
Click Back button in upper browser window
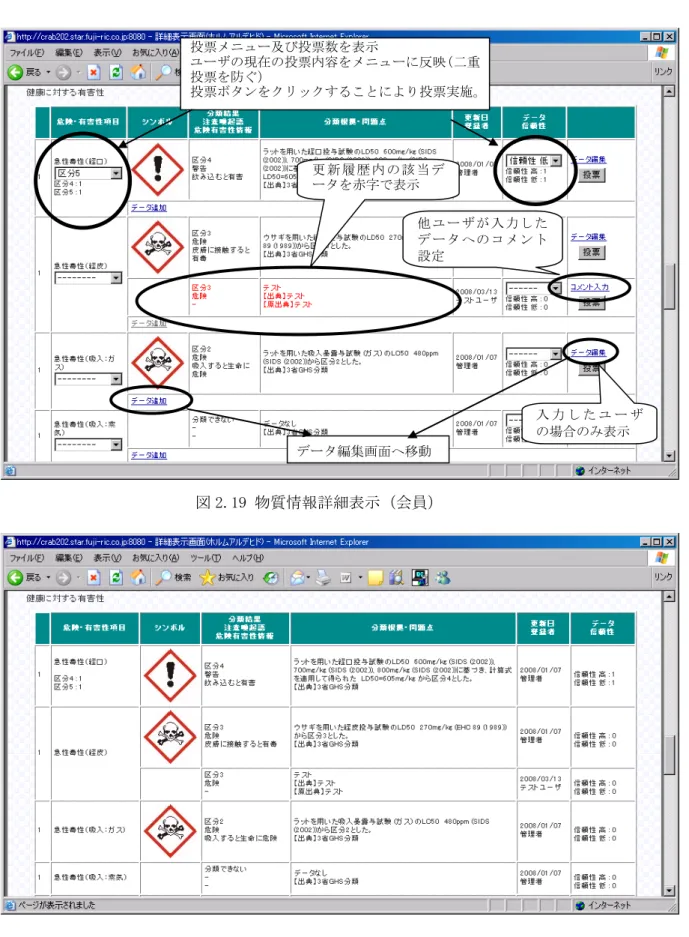coord(24,72)
